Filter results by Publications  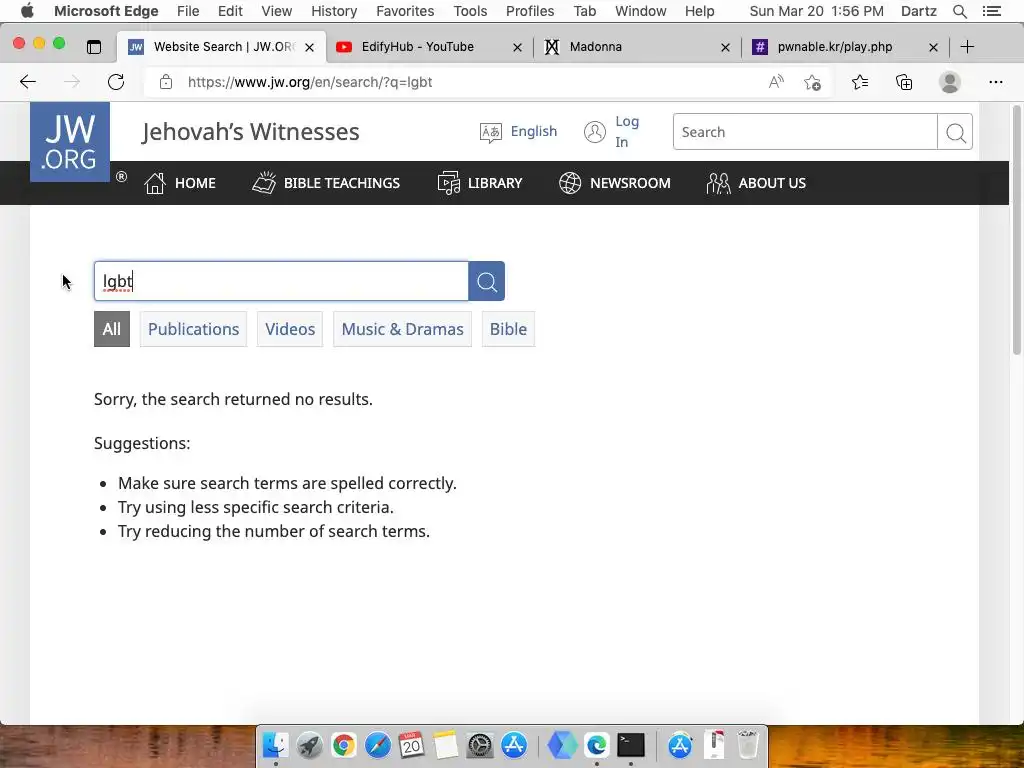point(193,329)
